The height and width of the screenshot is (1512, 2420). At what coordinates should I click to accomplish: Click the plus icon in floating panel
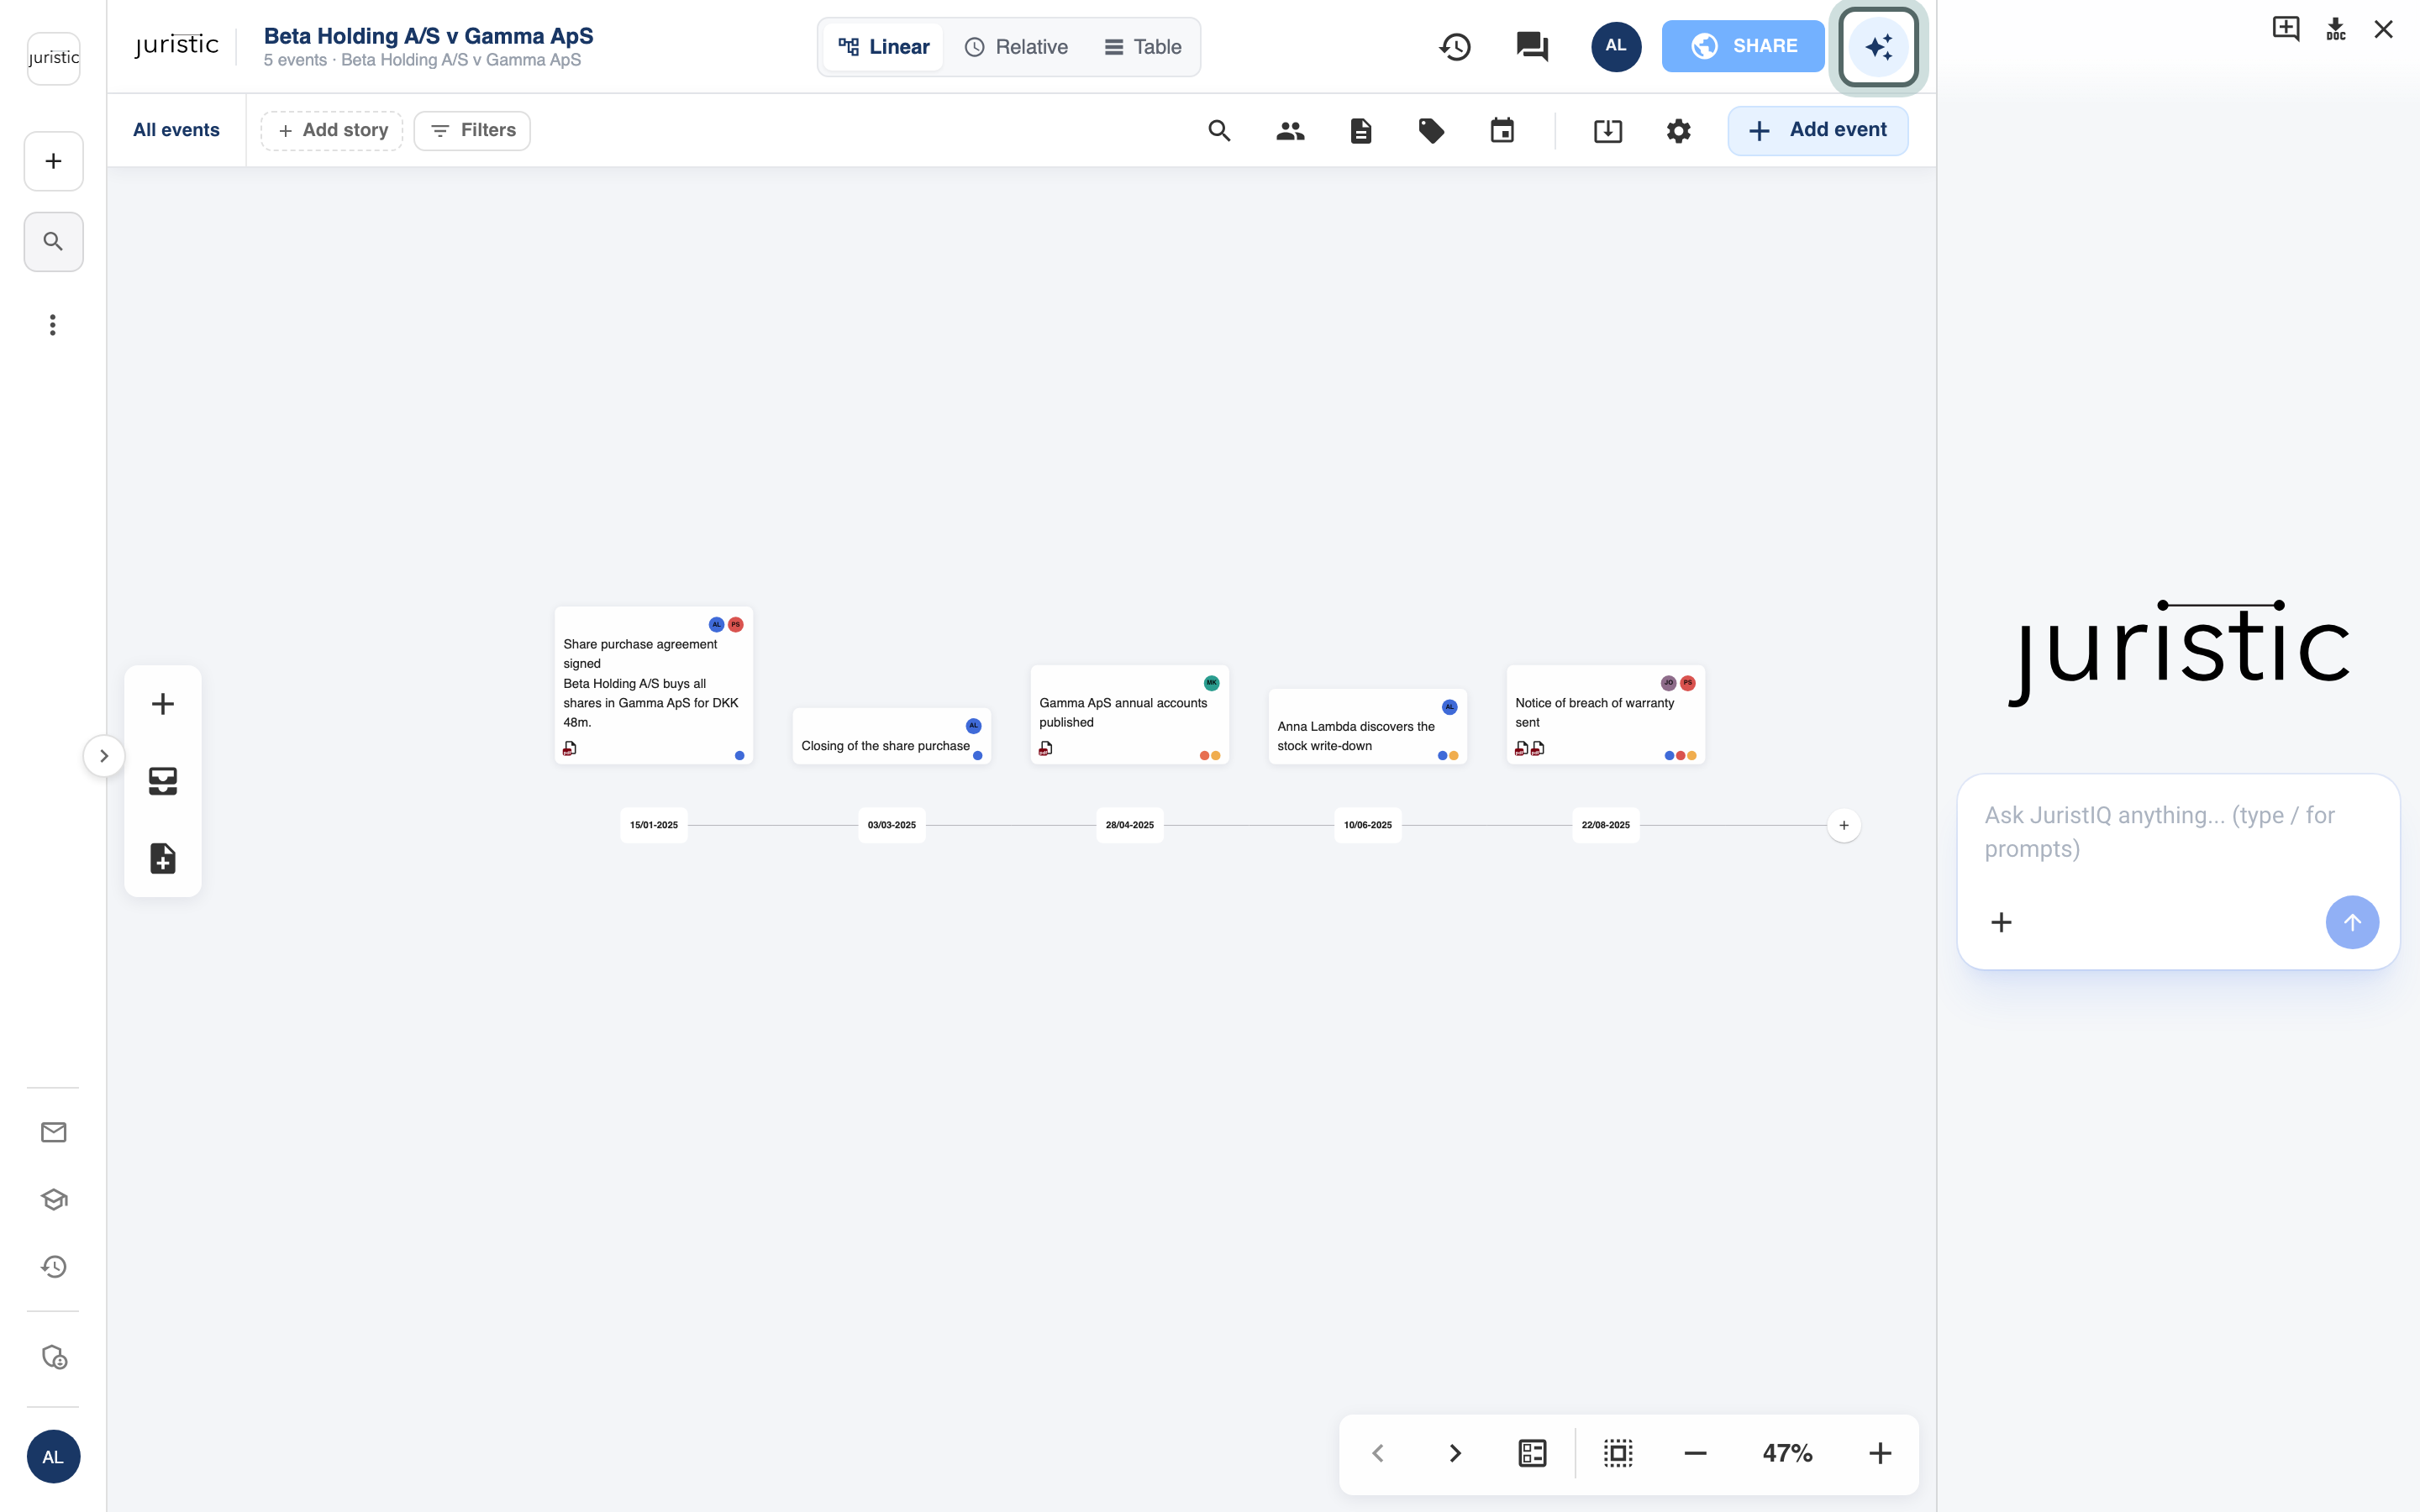tap(163, 704)
